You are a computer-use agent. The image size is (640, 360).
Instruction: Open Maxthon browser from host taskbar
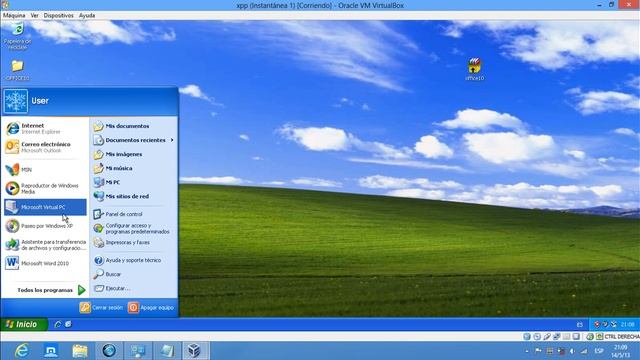51,351
